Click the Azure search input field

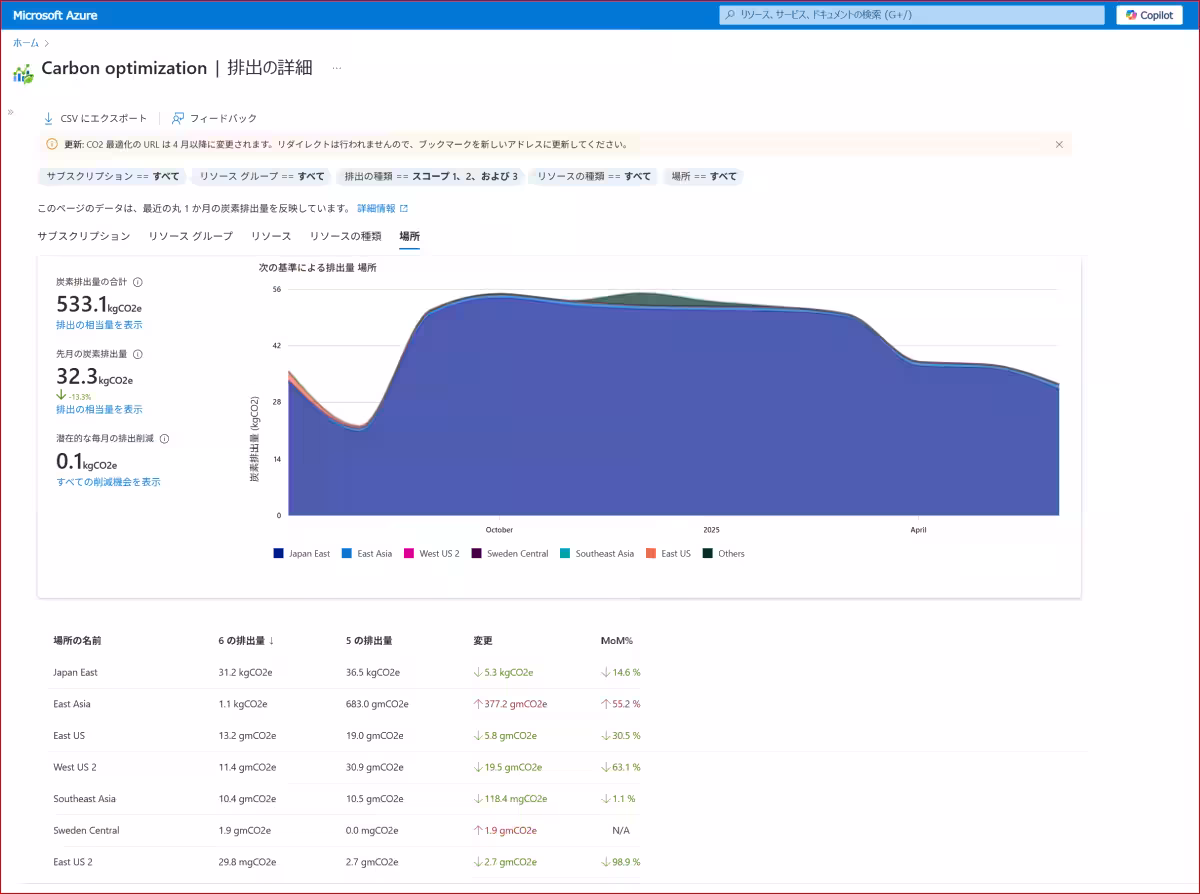910,15
